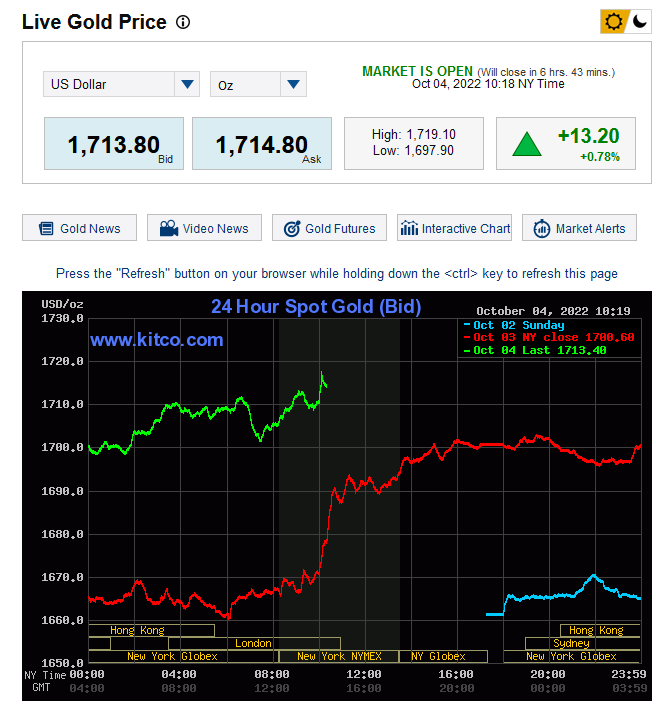This screenshot has width=656, height=706.
Task: Open the Gold Futures button
Action: 329,228
